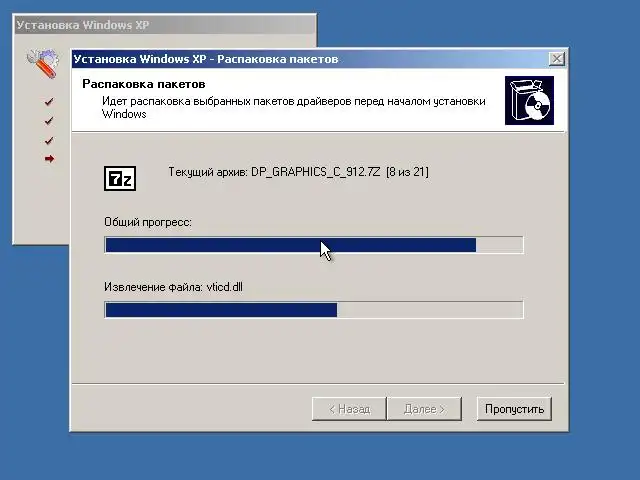
Task: Click the disabled Далее button
Action: (x=424, y=409)
